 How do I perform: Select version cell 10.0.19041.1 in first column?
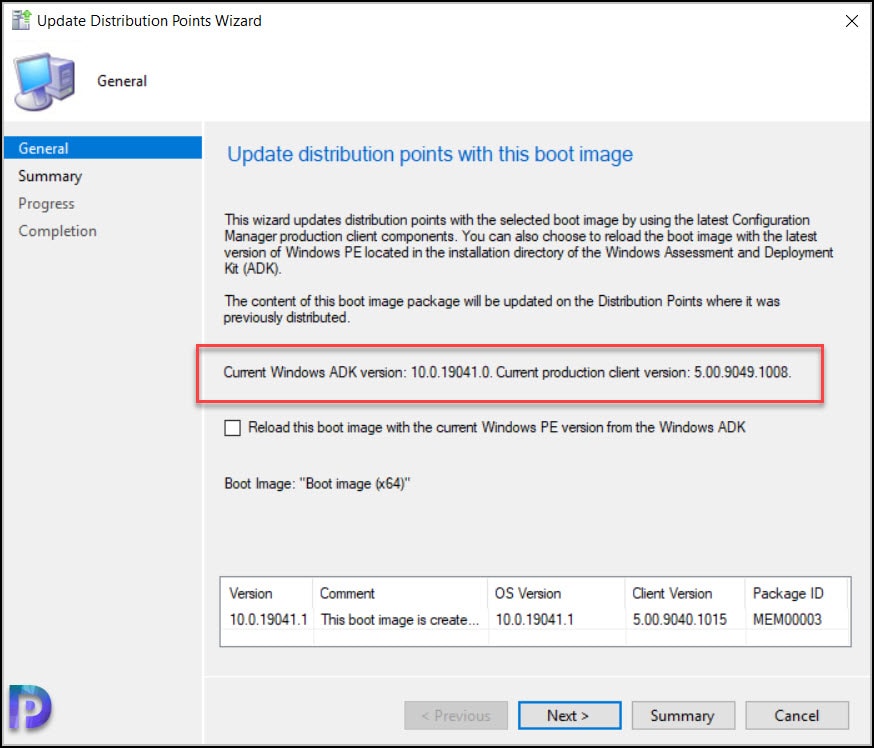[268, 619]
